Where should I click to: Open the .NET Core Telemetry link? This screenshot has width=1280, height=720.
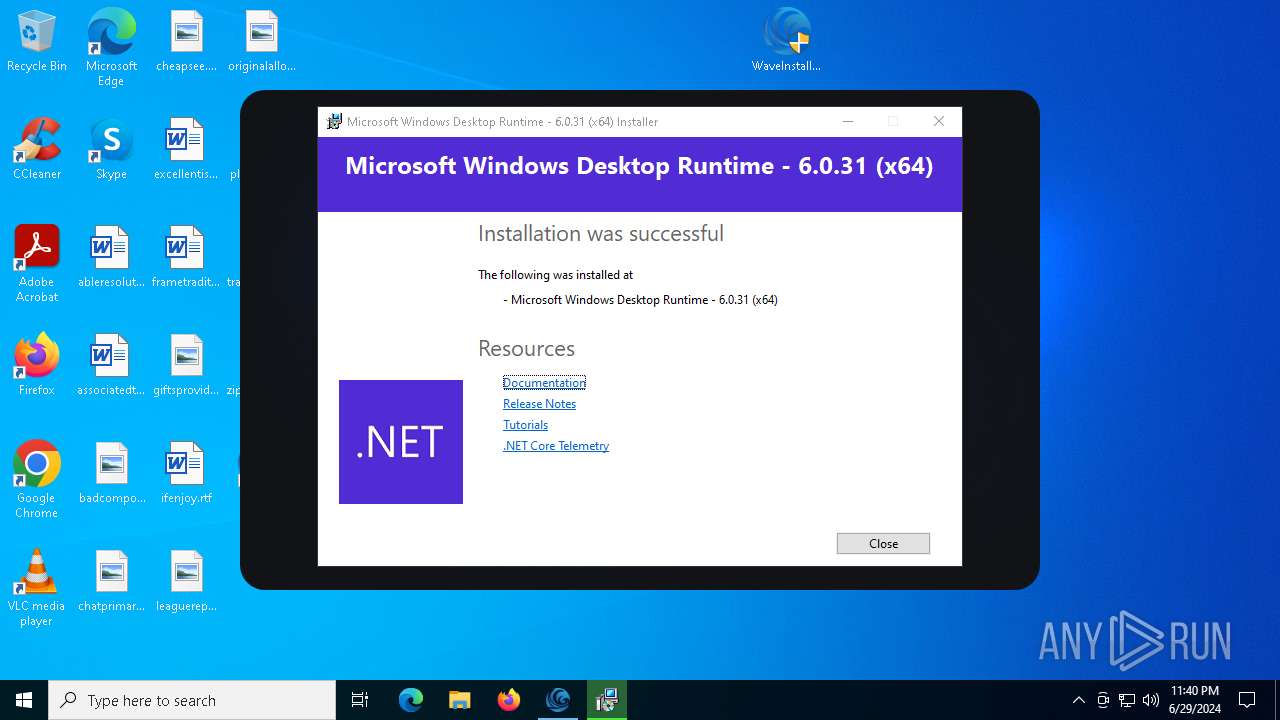pos(556,446)
